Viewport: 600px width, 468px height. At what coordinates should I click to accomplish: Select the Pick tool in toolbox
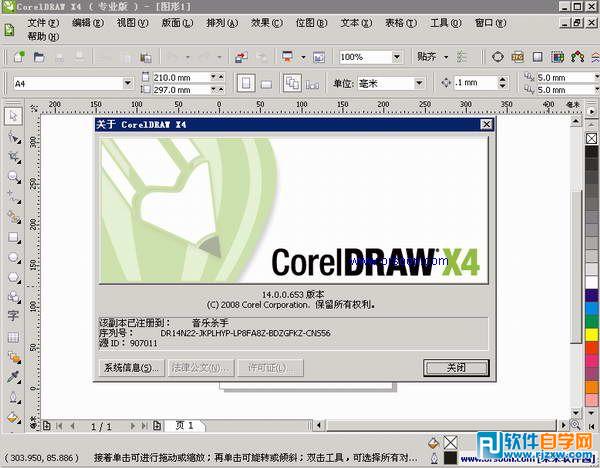click(x=13, y=116)
